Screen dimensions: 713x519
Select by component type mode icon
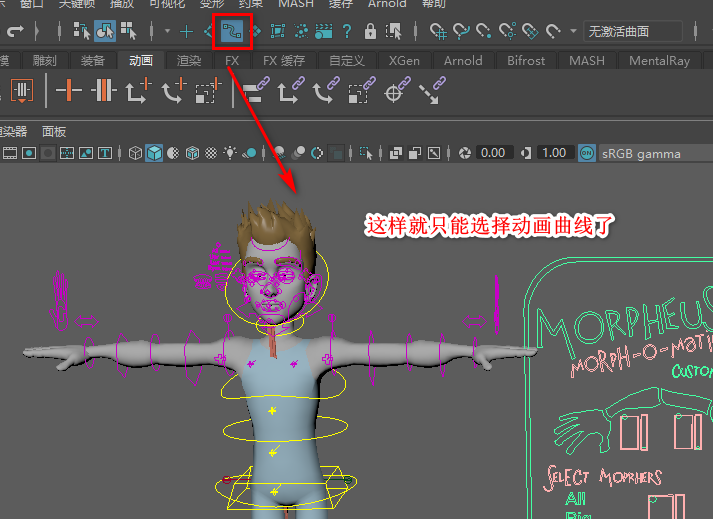tap(129, 31)
